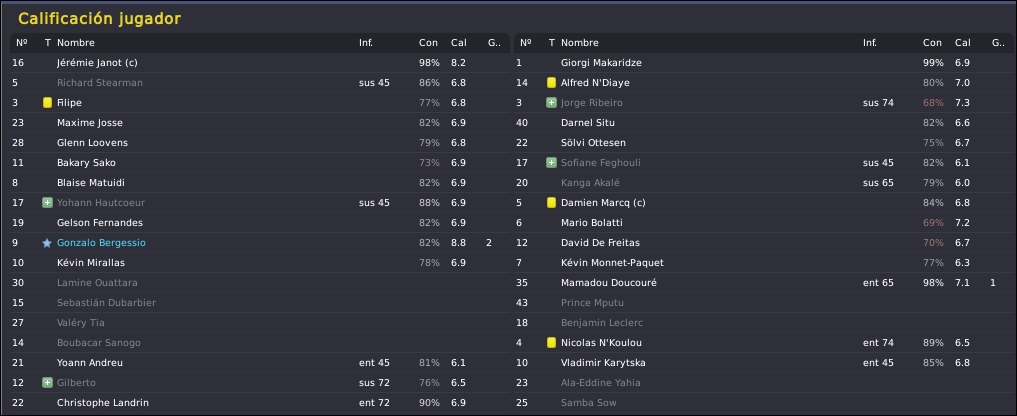Image resolution: width=1017 pixels, height=416 pixels.
Task: Sort right table by Con column header
Action: (932, 43)
